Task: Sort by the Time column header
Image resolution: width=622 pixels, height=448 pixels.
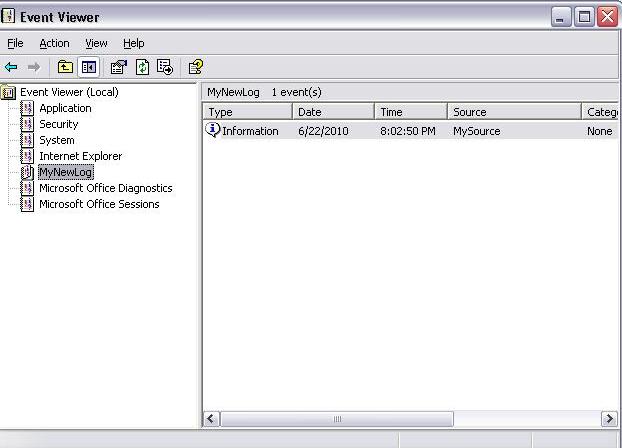Action: [x=411, y=112]
